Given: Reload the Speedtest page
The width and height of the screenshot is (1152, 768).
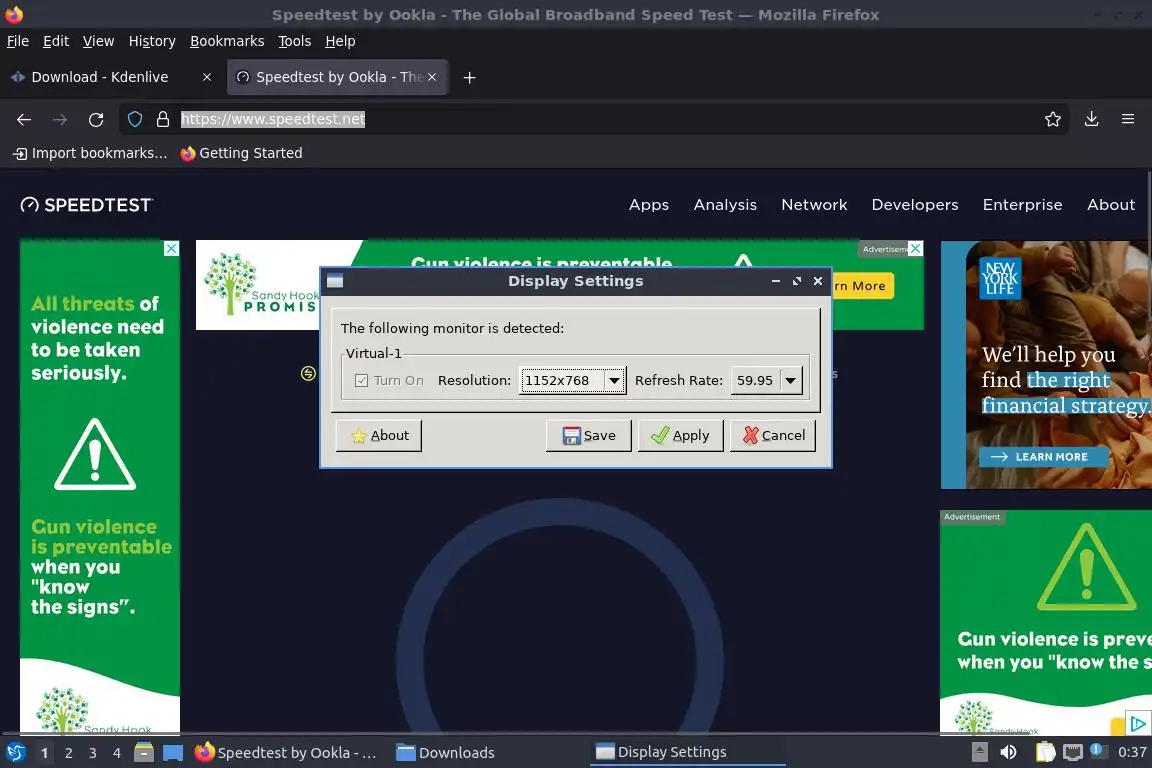Looking at the screenshot, I should [x=96, y=119].
